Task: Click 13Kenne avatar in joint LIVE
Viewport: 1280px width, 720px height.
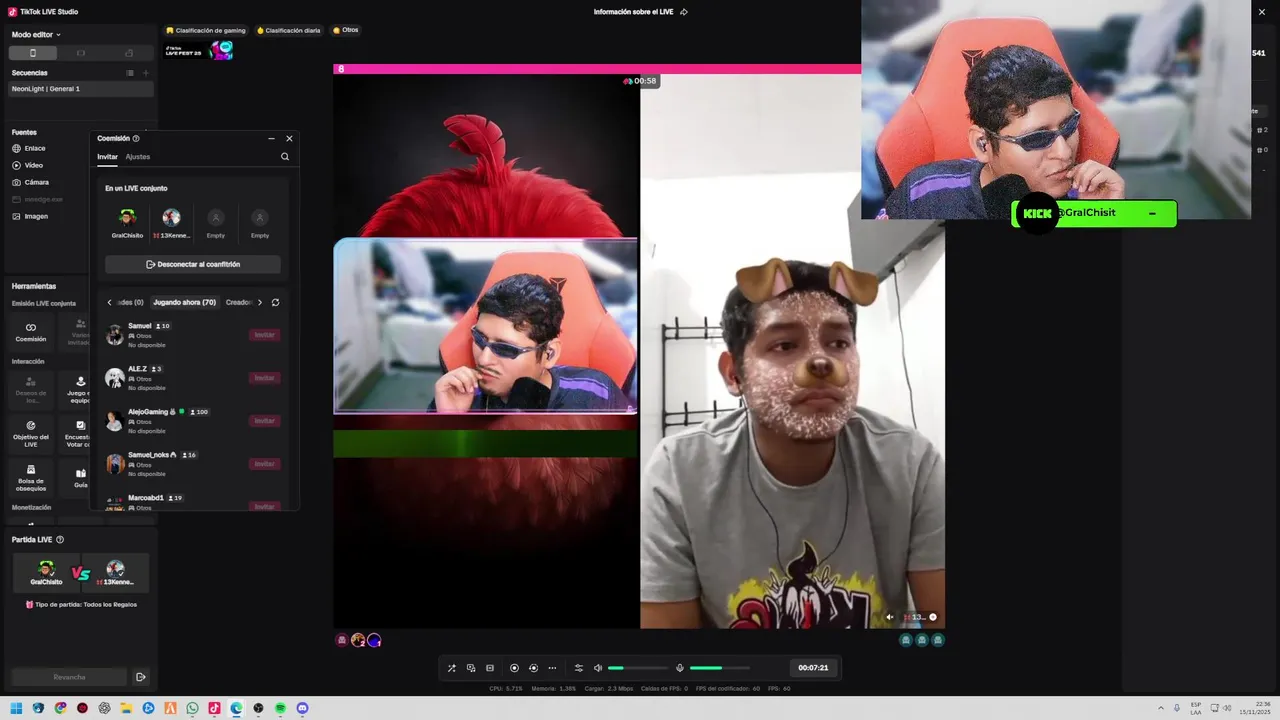Action: coord(172,217)
